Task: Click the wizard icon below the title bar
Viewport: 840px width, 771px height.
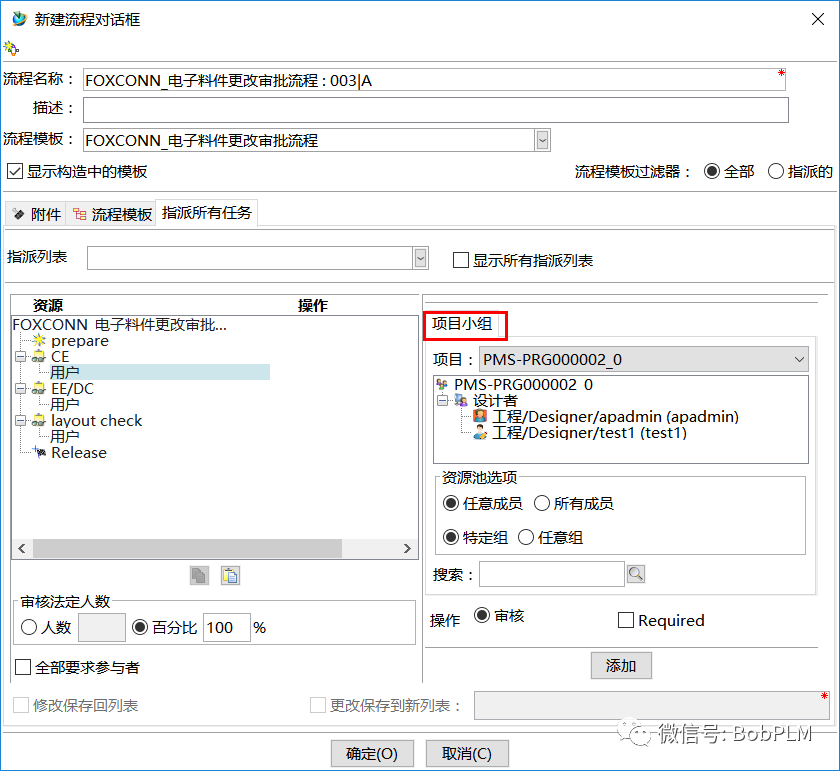Action: point(11,48)
